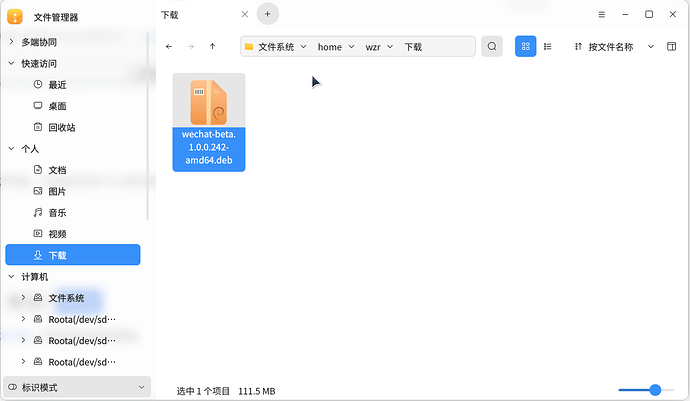Screen dimensions: 690x401
Task: Expand the third Roota(/dev/sd… drive
Action: pos(23,362)
